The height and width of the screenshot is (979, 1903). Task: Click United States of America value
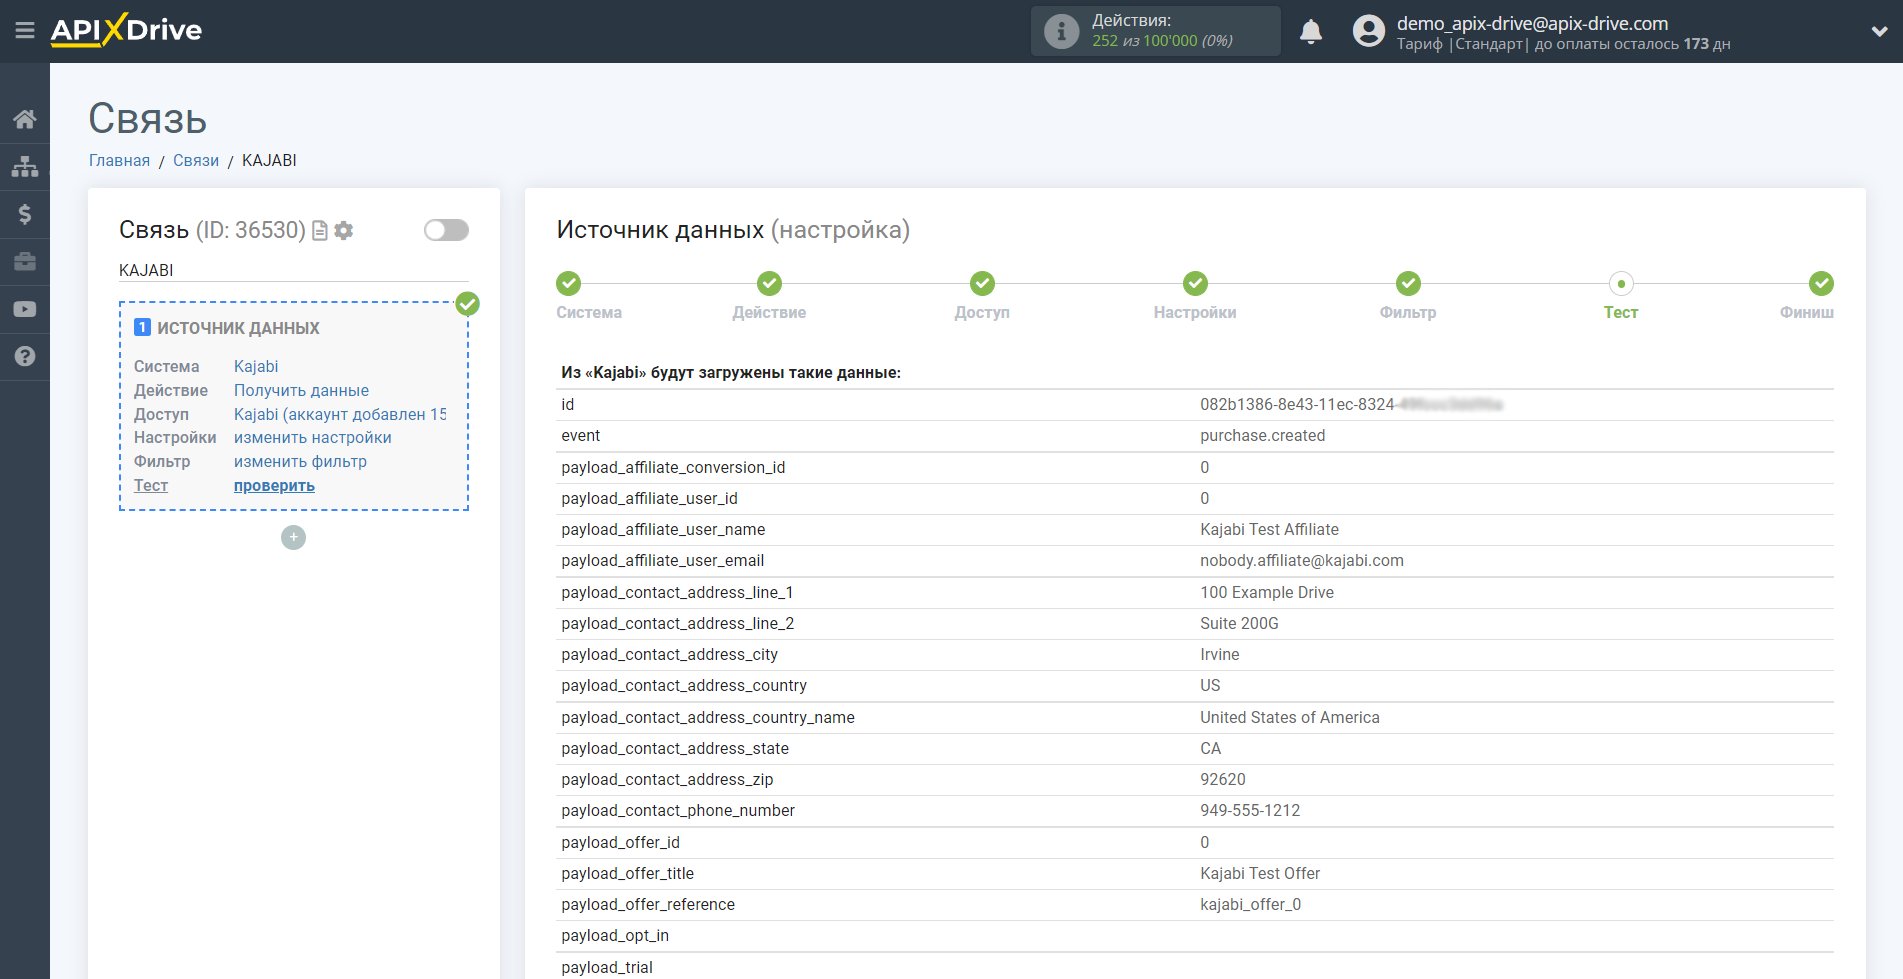coord(1290,718)
